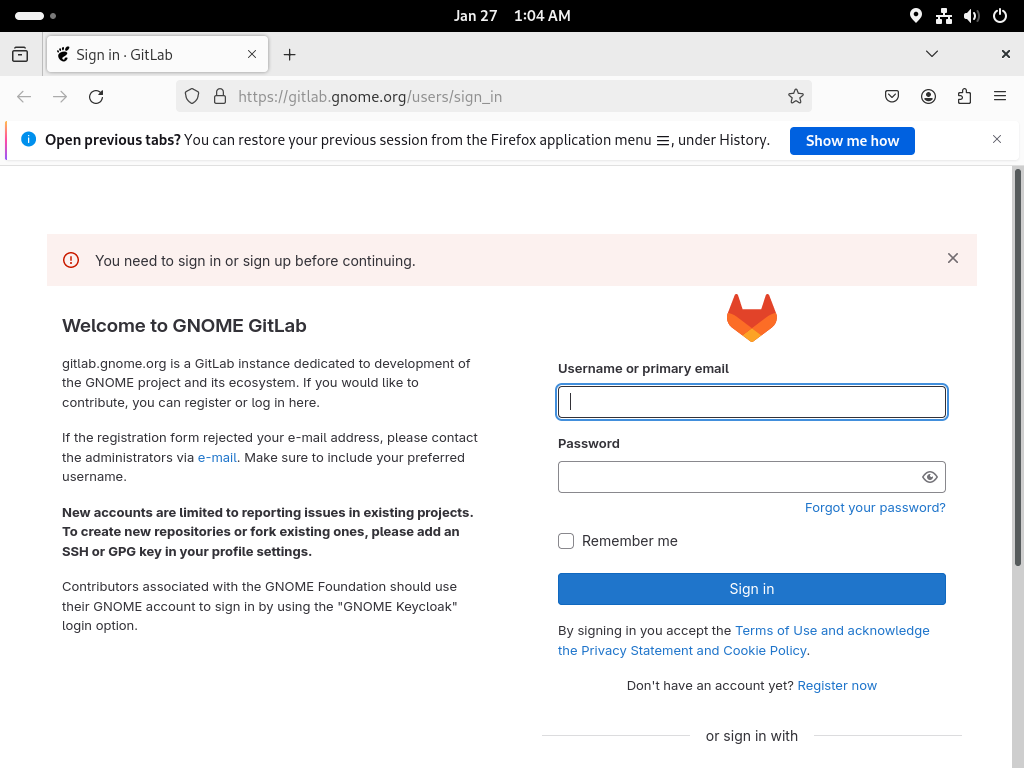The width and height of the screenshot is (1024, 768).
Task: Click the Activities workspace indicator
Action: click(35, 16)
